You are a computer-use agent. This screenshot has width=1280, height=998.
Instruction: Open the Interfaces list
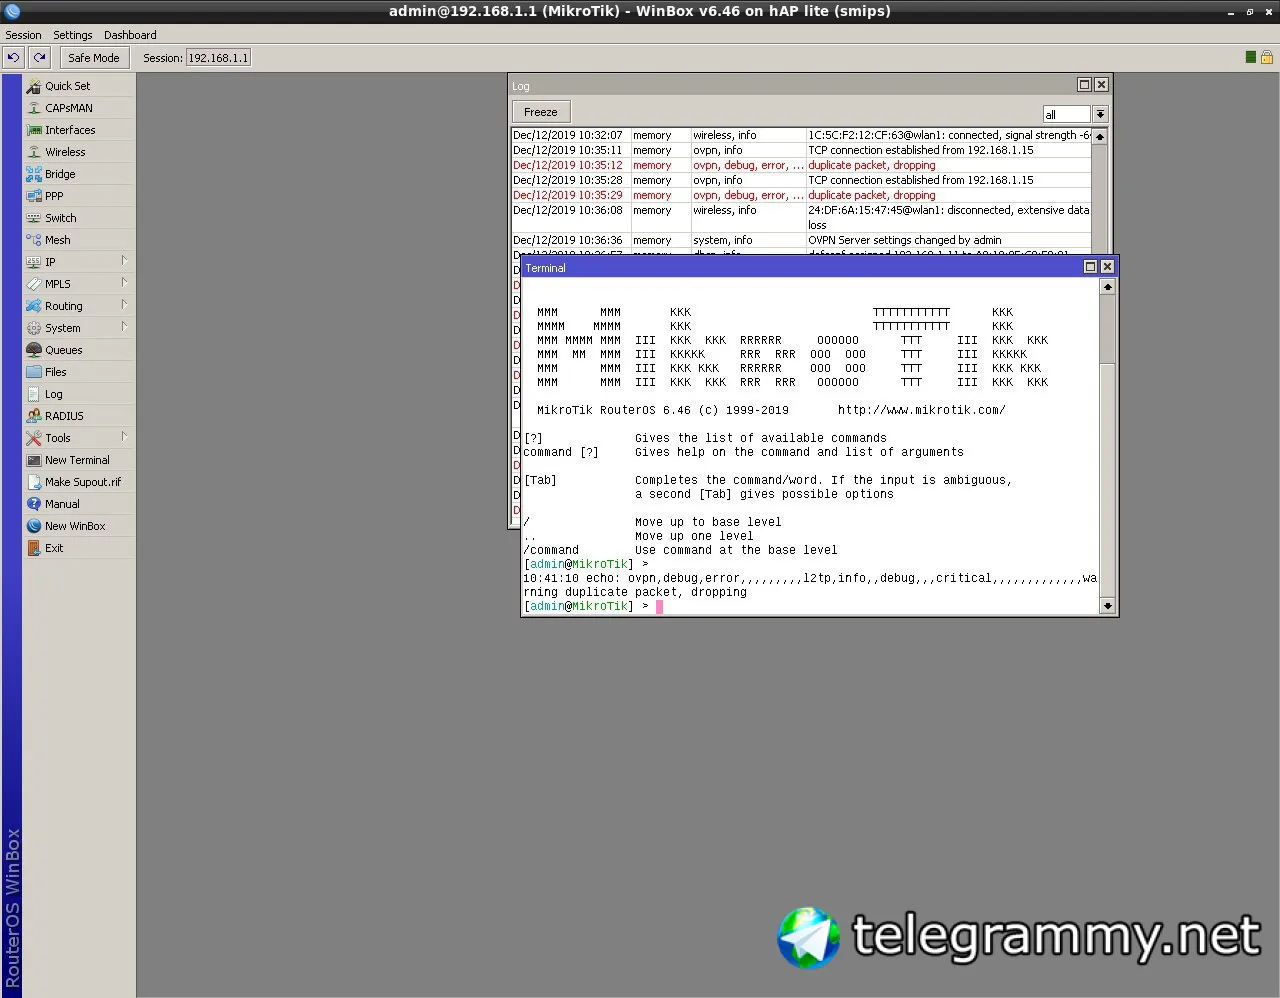79,130
